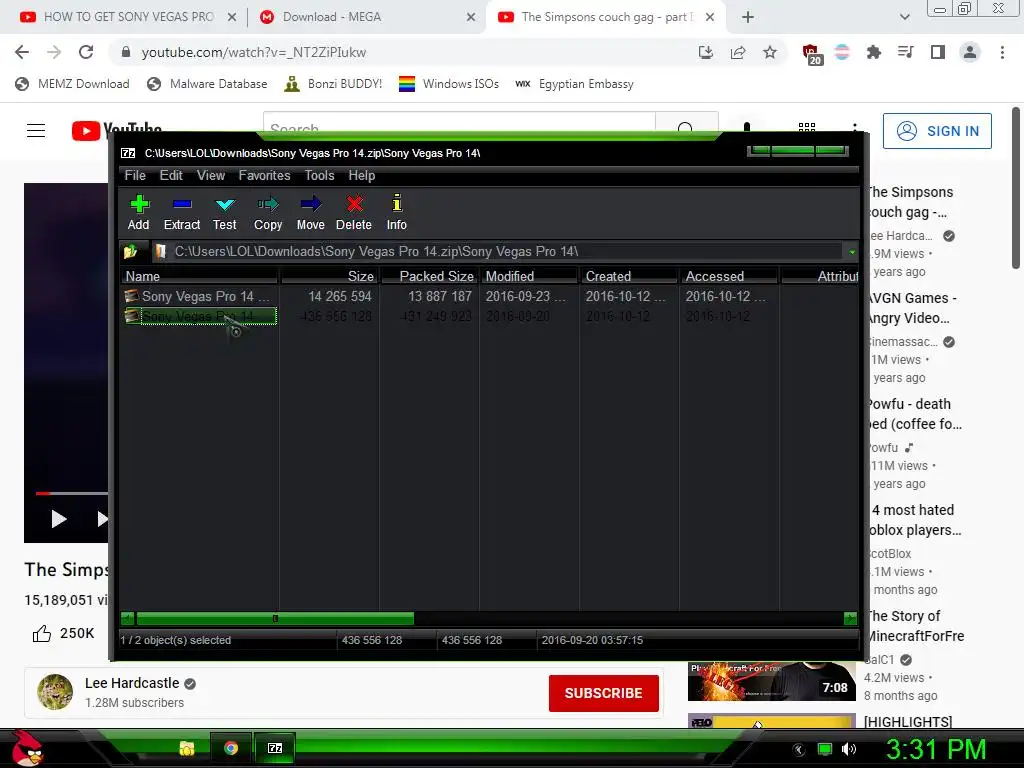The width and height of the screenshot is (1024, 768).
Task: Delete selection with the red X icon
Action: tap(354, 213)
